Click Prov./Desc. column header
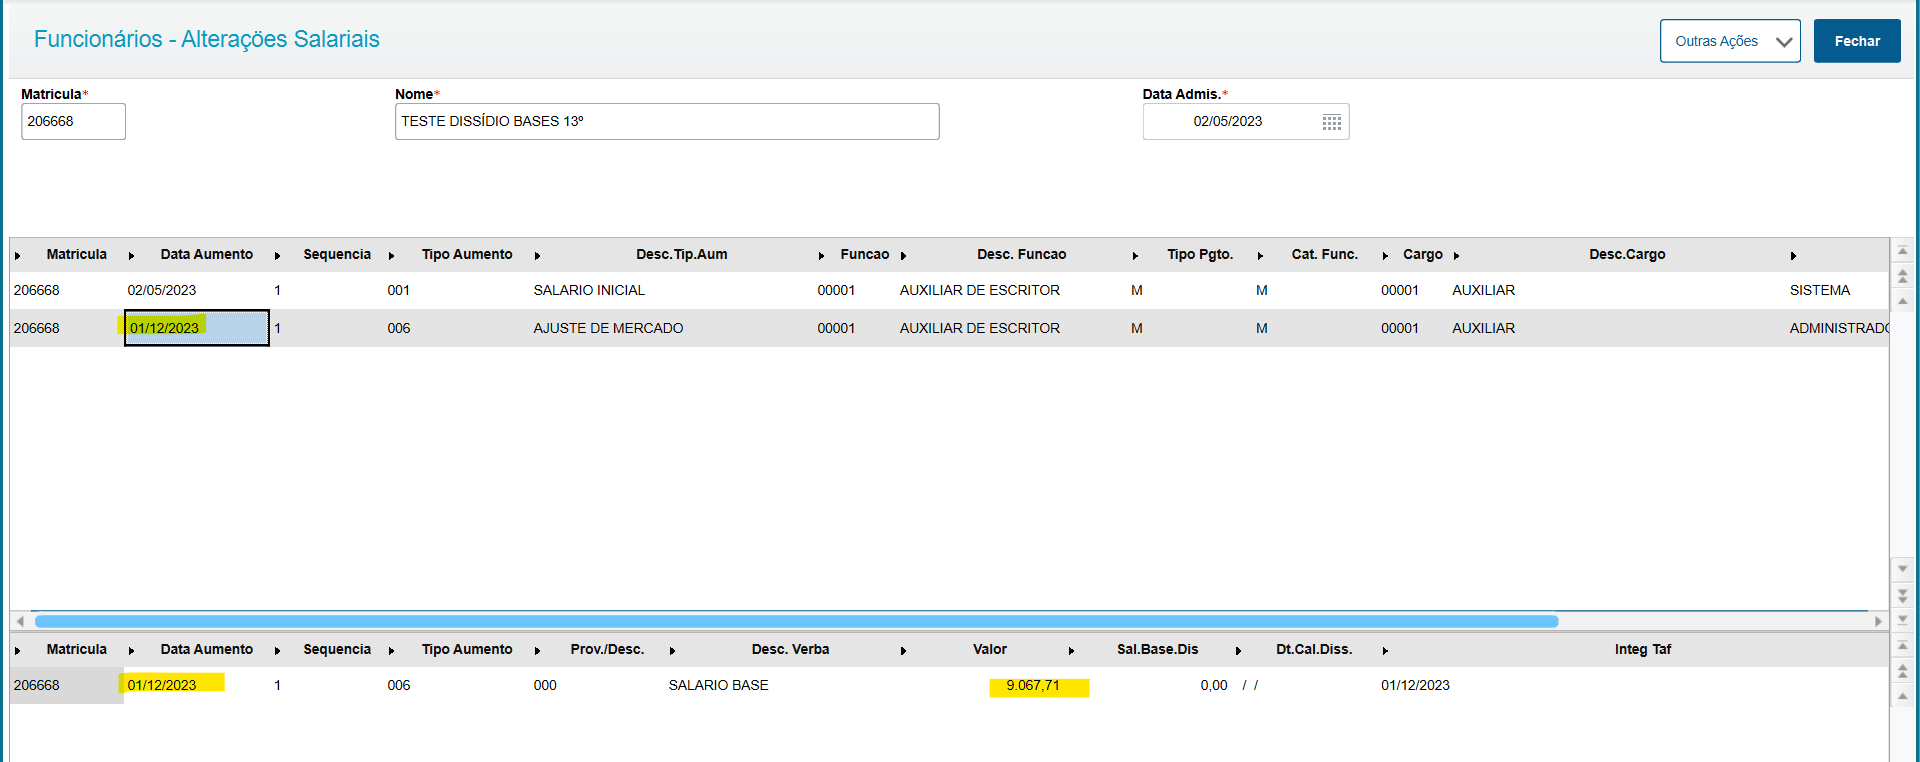This screenshot has width=1920, height=762. [x=607, y=650]
